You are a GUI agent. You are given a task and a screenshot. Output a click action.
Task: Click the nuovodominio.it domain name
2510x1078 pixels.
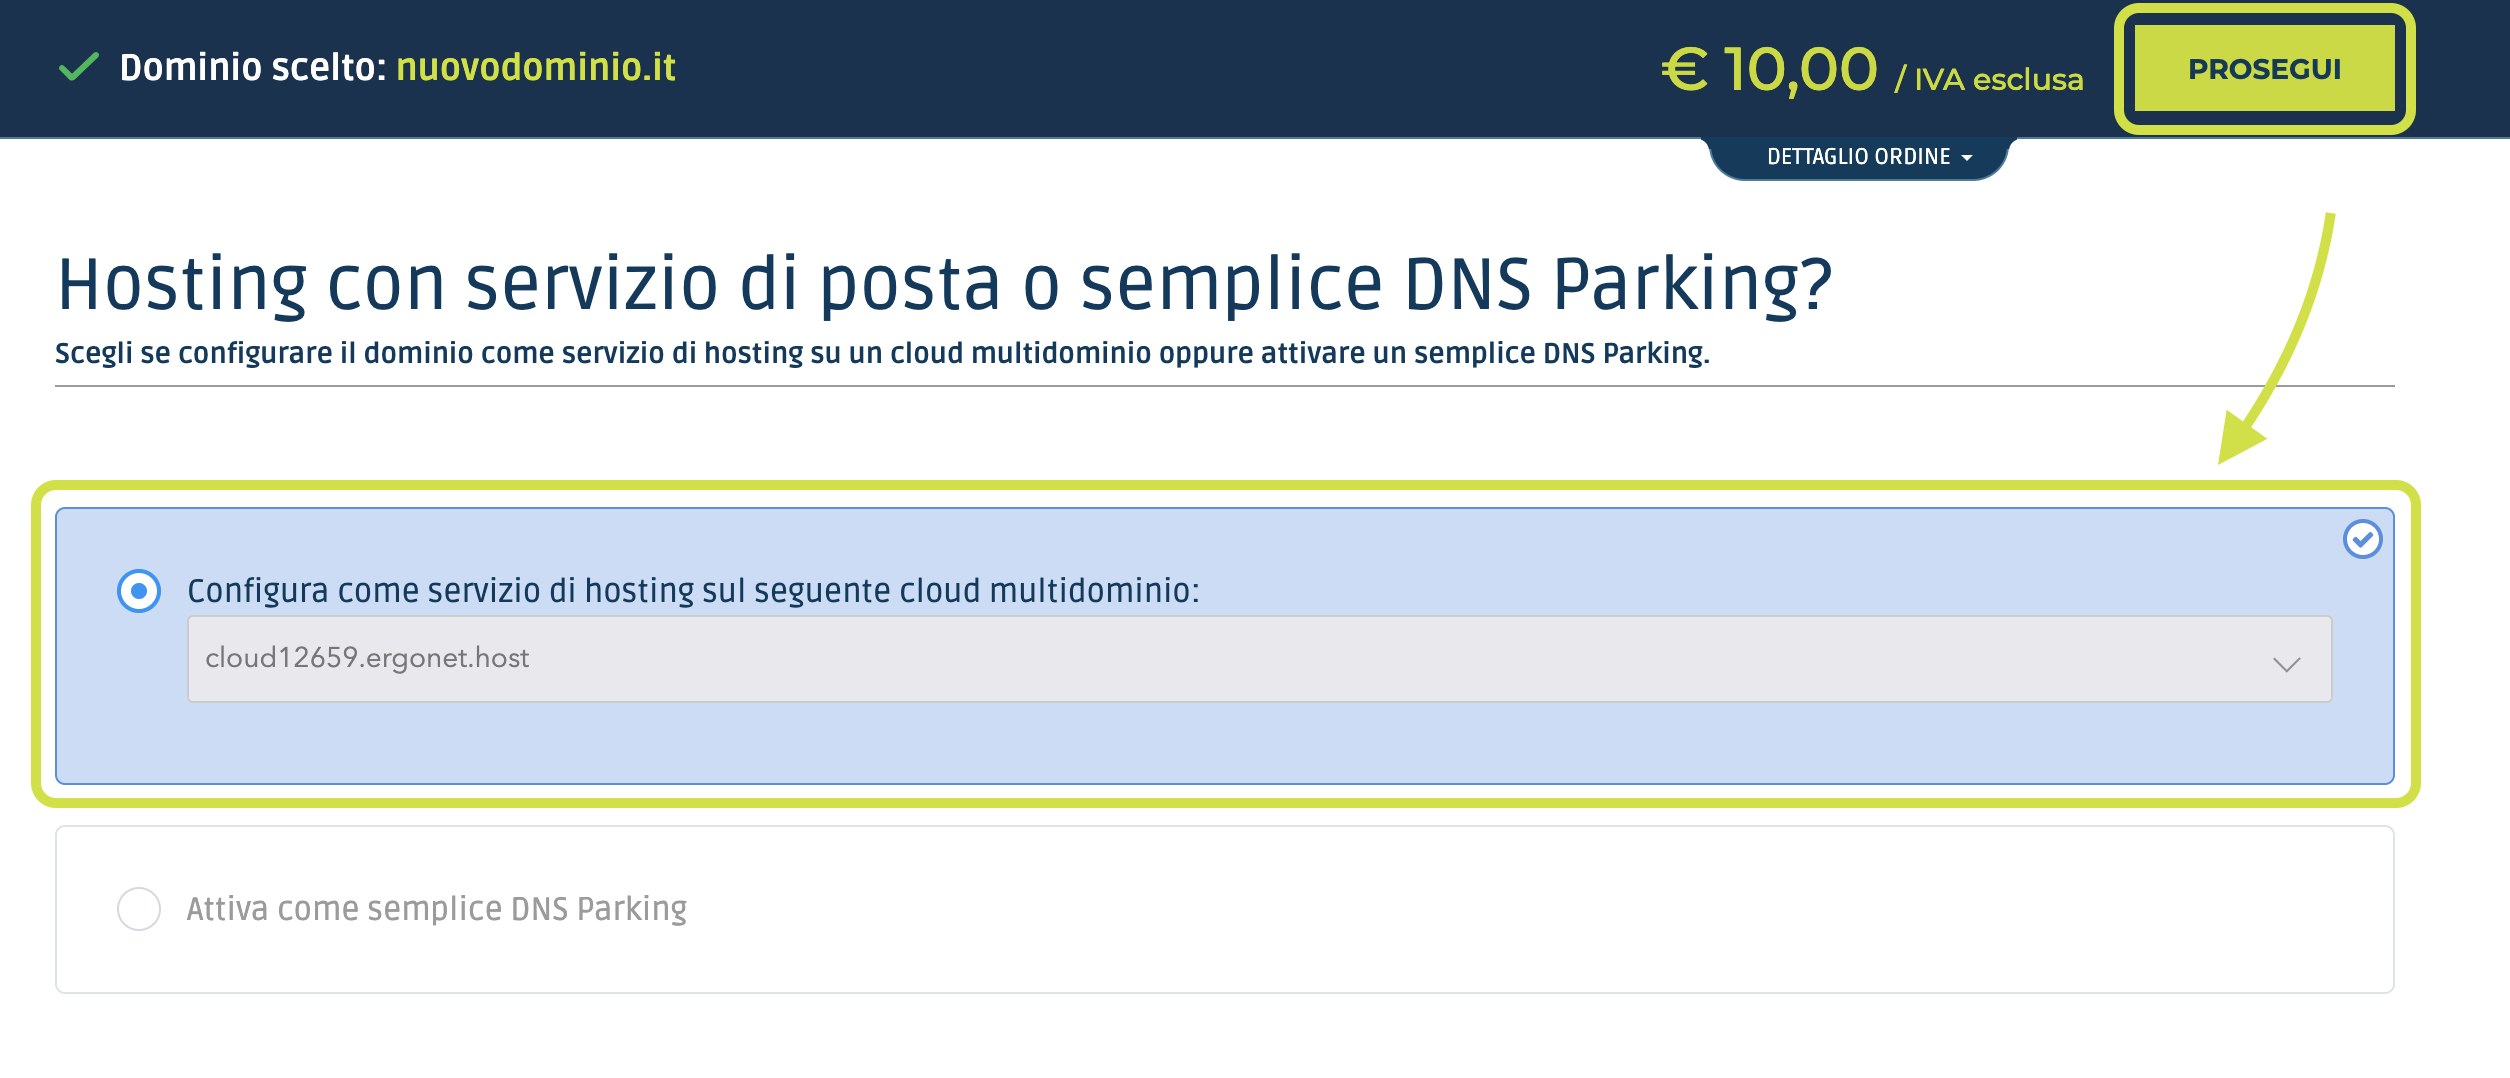point(536,67)
